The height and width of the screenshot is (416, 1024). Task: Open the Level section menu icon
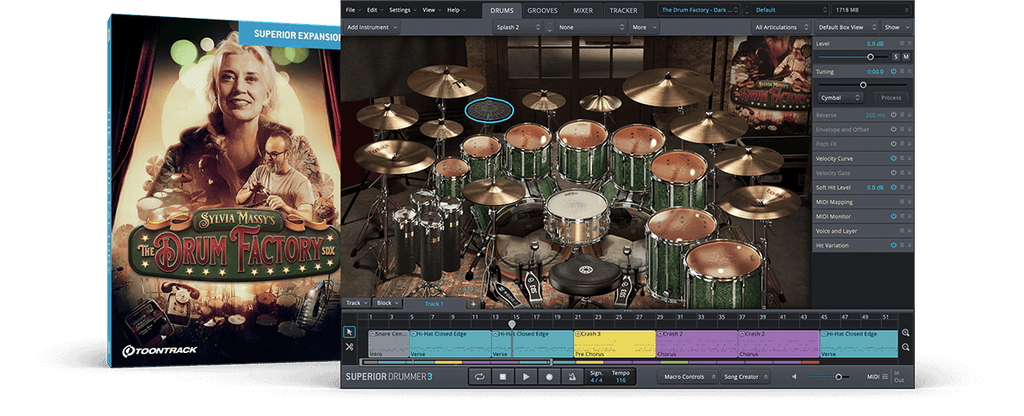coord(902,43)
